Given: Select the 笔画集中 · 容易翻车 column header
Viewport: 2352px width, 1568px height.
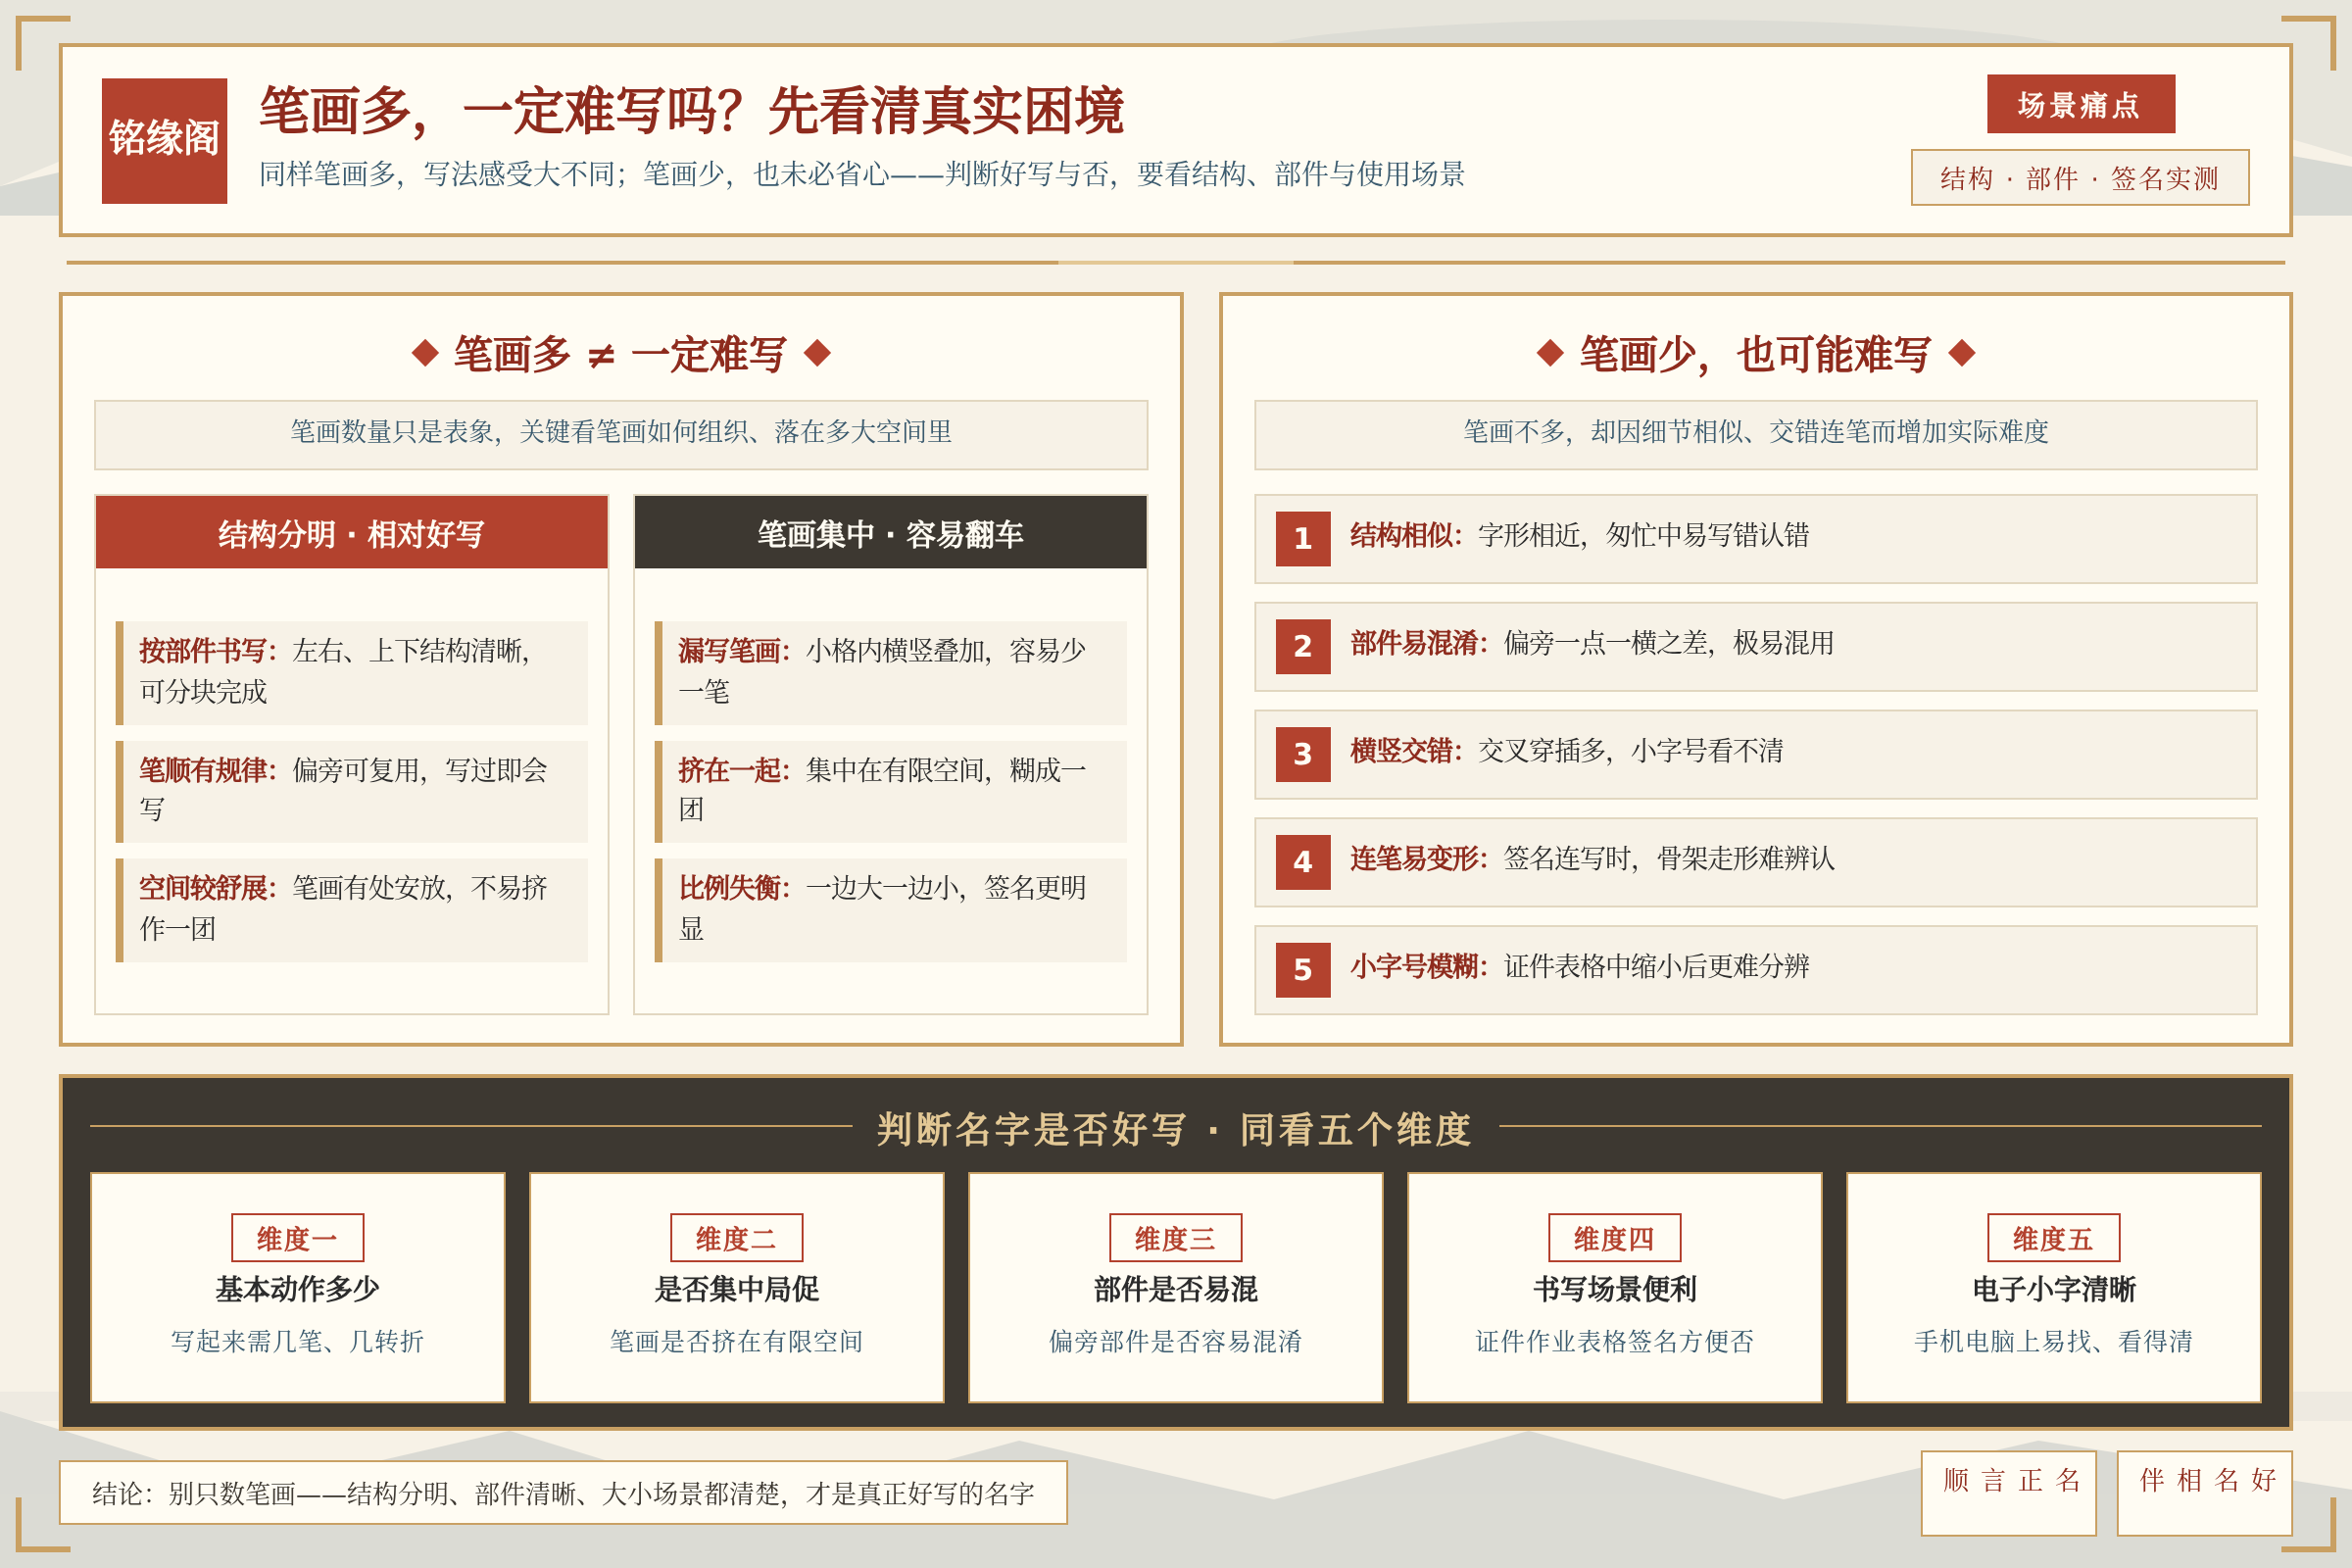Looking at the screenshot, I should point(890,533).
